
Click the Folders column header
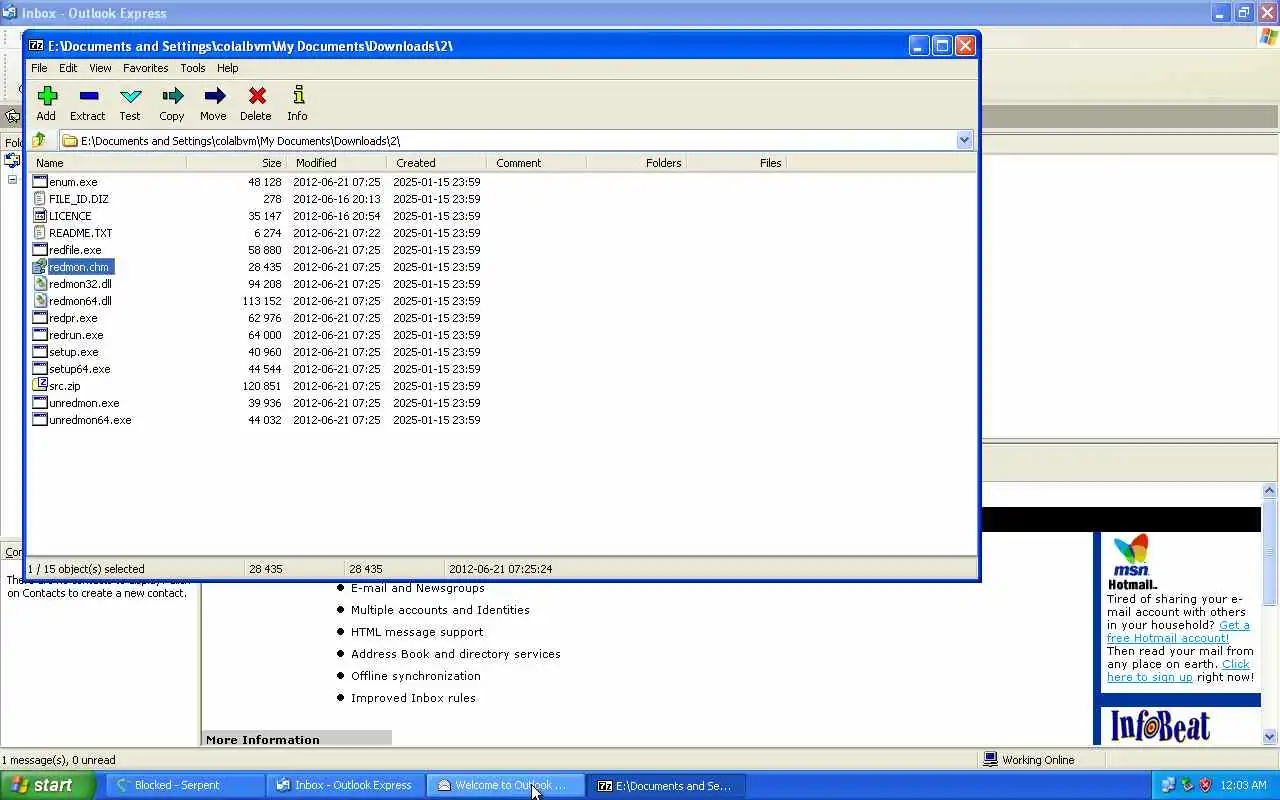tap(637, 163)
